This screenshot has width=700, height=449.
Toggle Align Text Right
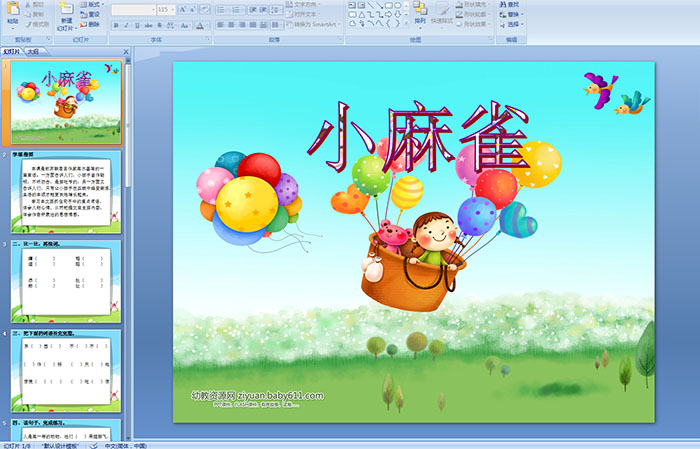click(x=242, y=25)
